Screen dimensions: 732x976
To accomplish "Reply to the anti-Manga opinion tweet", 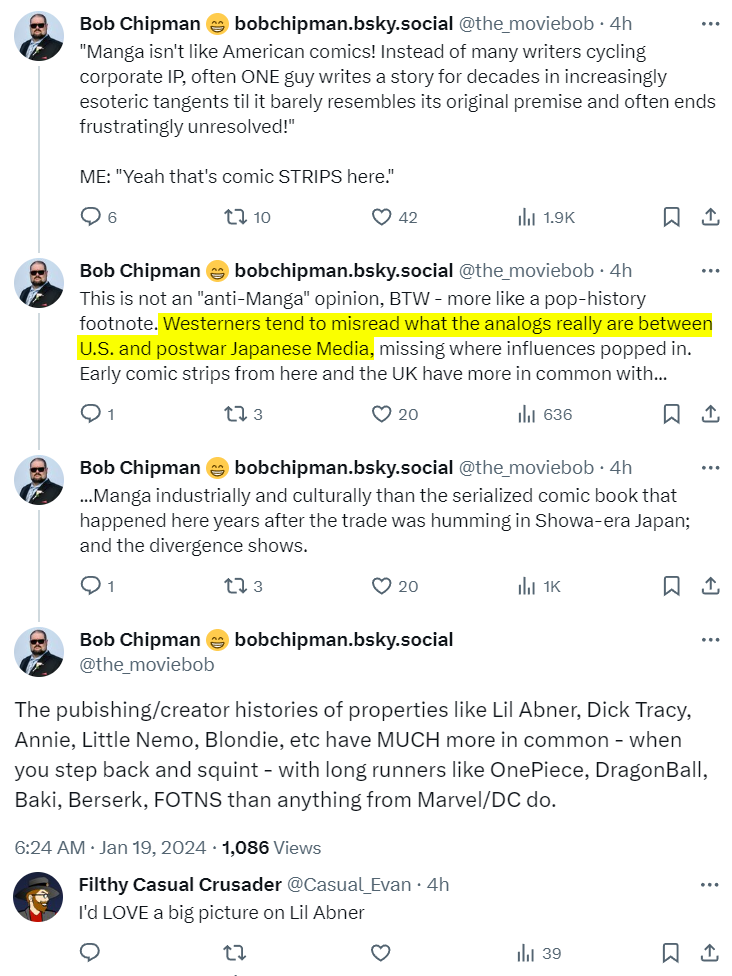I will (90, 414).
